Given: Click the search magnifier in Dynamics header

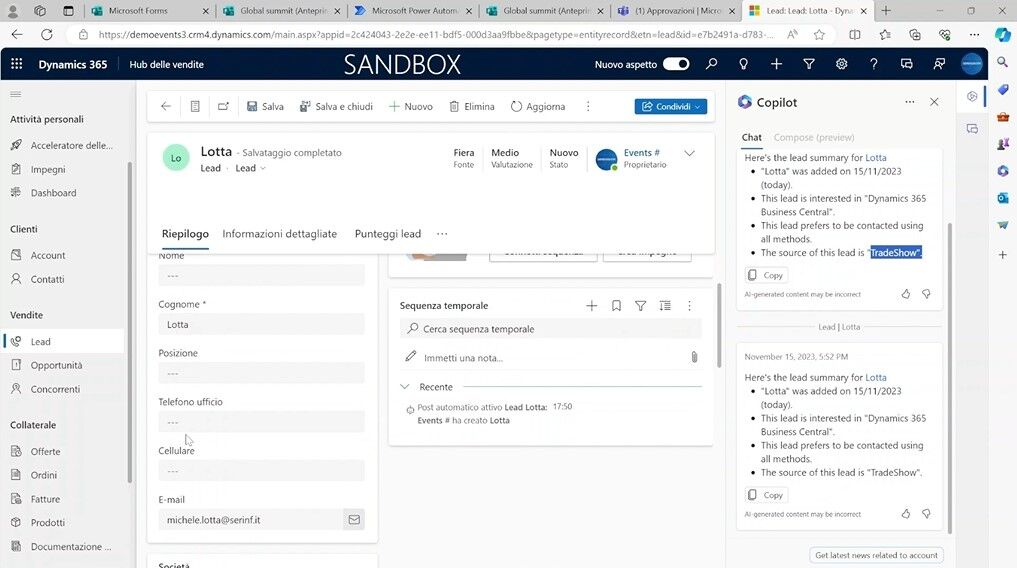Looking at the screenshot, I should pyautogui.click(x=711, y=64).
